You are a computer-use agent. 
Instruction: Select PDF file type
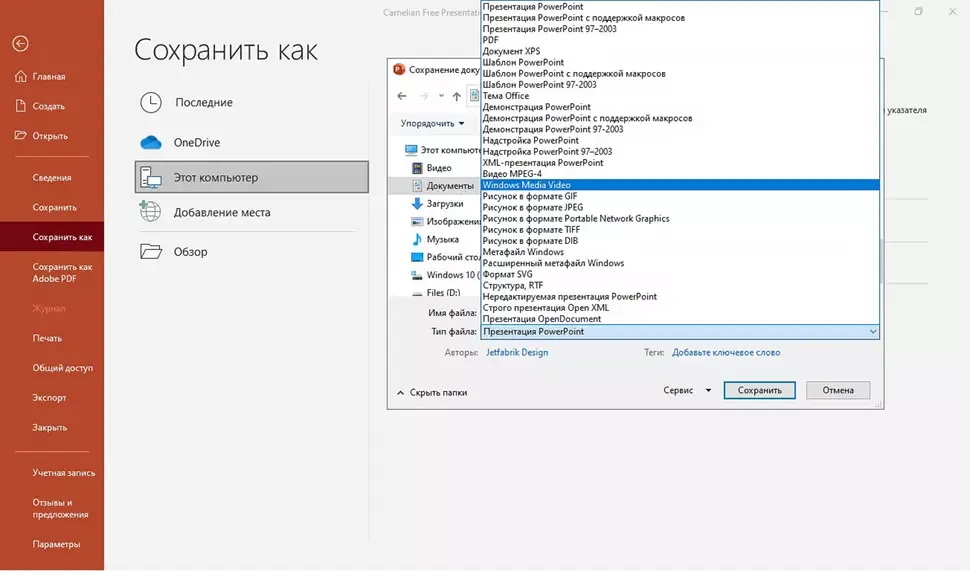680,40
